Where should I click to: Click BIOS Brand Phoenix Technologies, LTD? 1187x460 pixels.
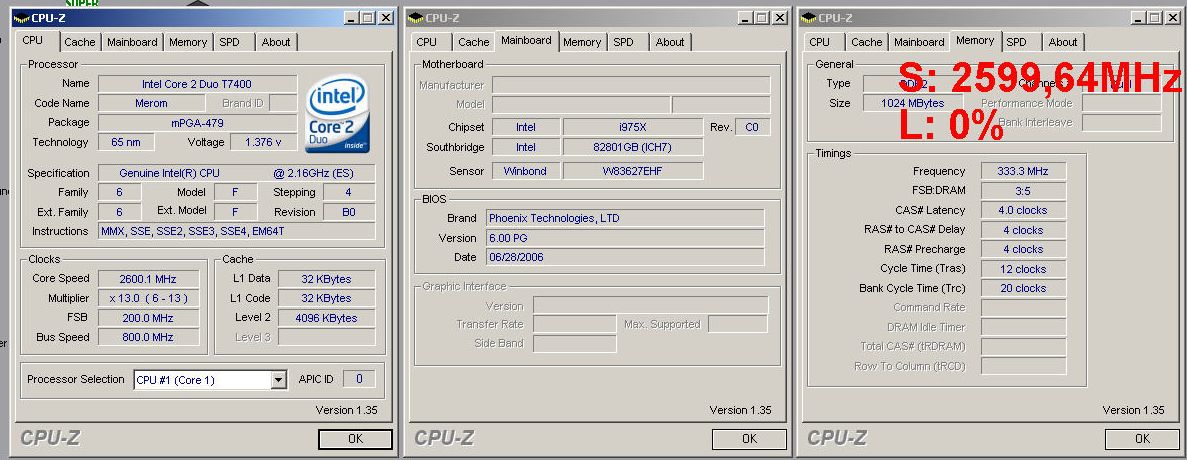625,219
